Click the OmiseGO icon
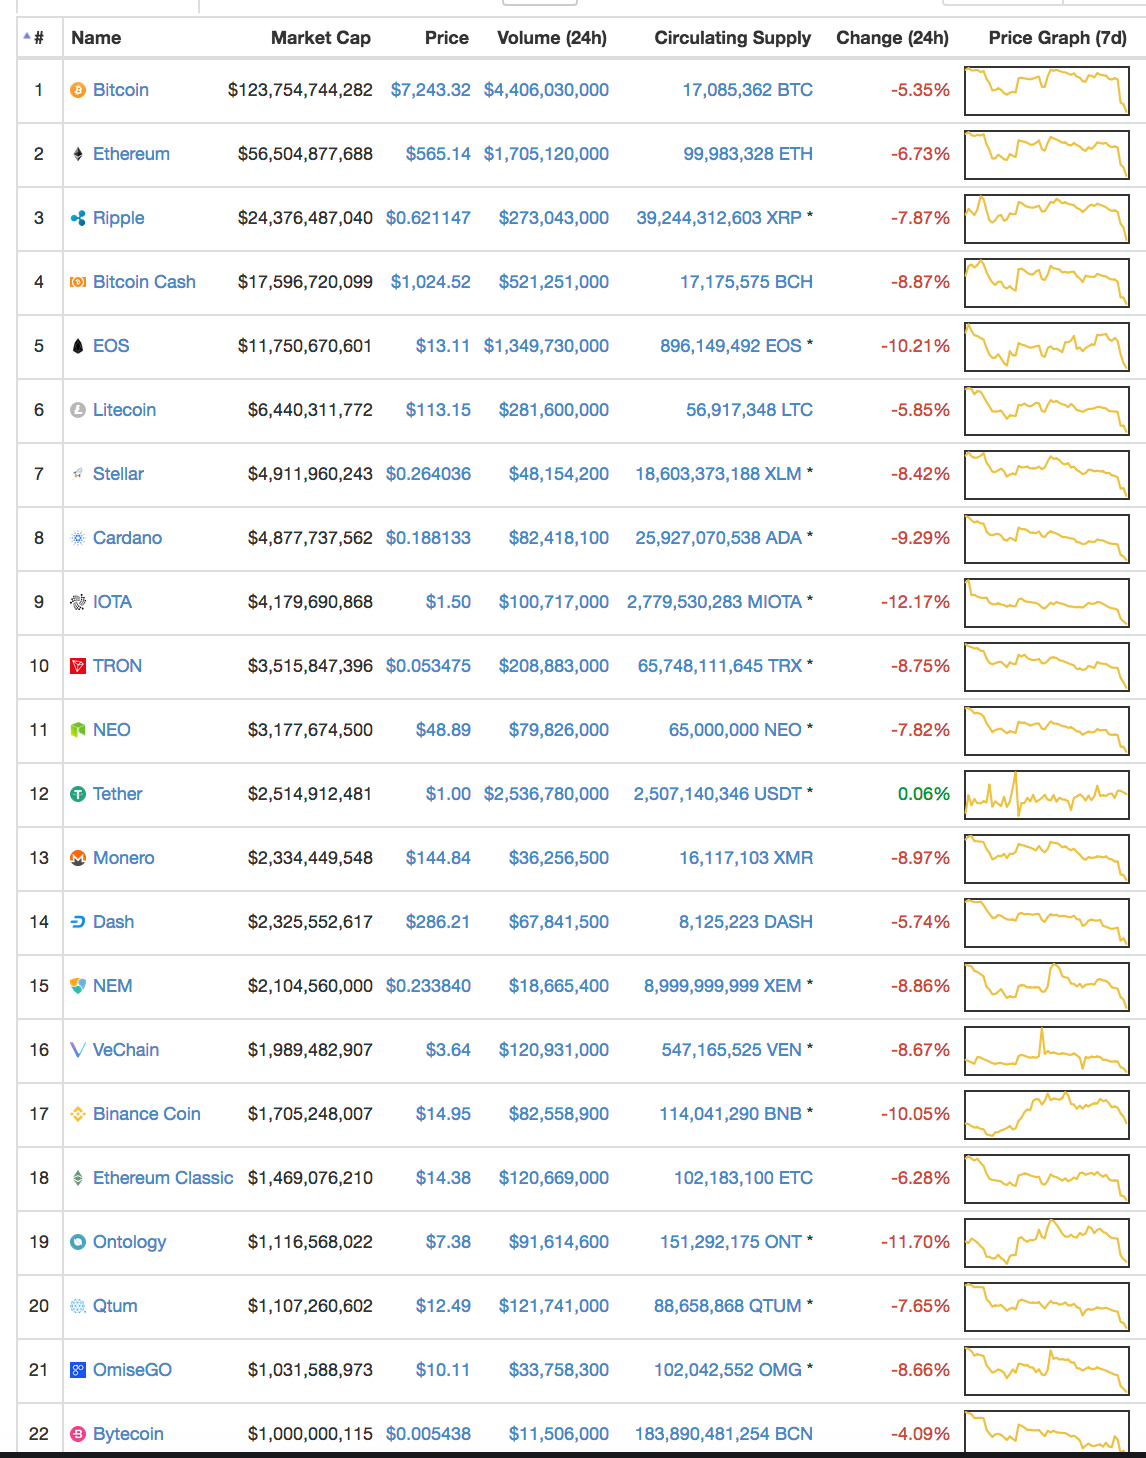Viewport: 1146px width, 1458px height. click(x=78, y=1370)
